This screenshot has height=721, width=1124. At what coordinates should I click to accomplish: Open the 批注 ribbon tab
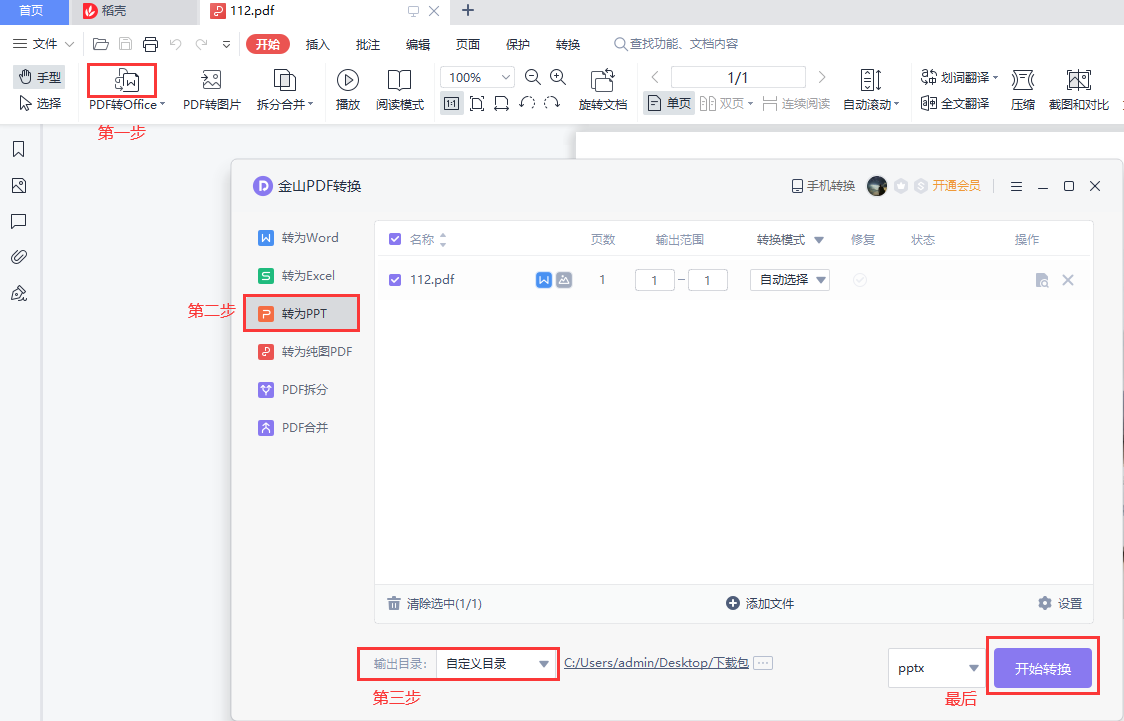(x=368, y=44)
